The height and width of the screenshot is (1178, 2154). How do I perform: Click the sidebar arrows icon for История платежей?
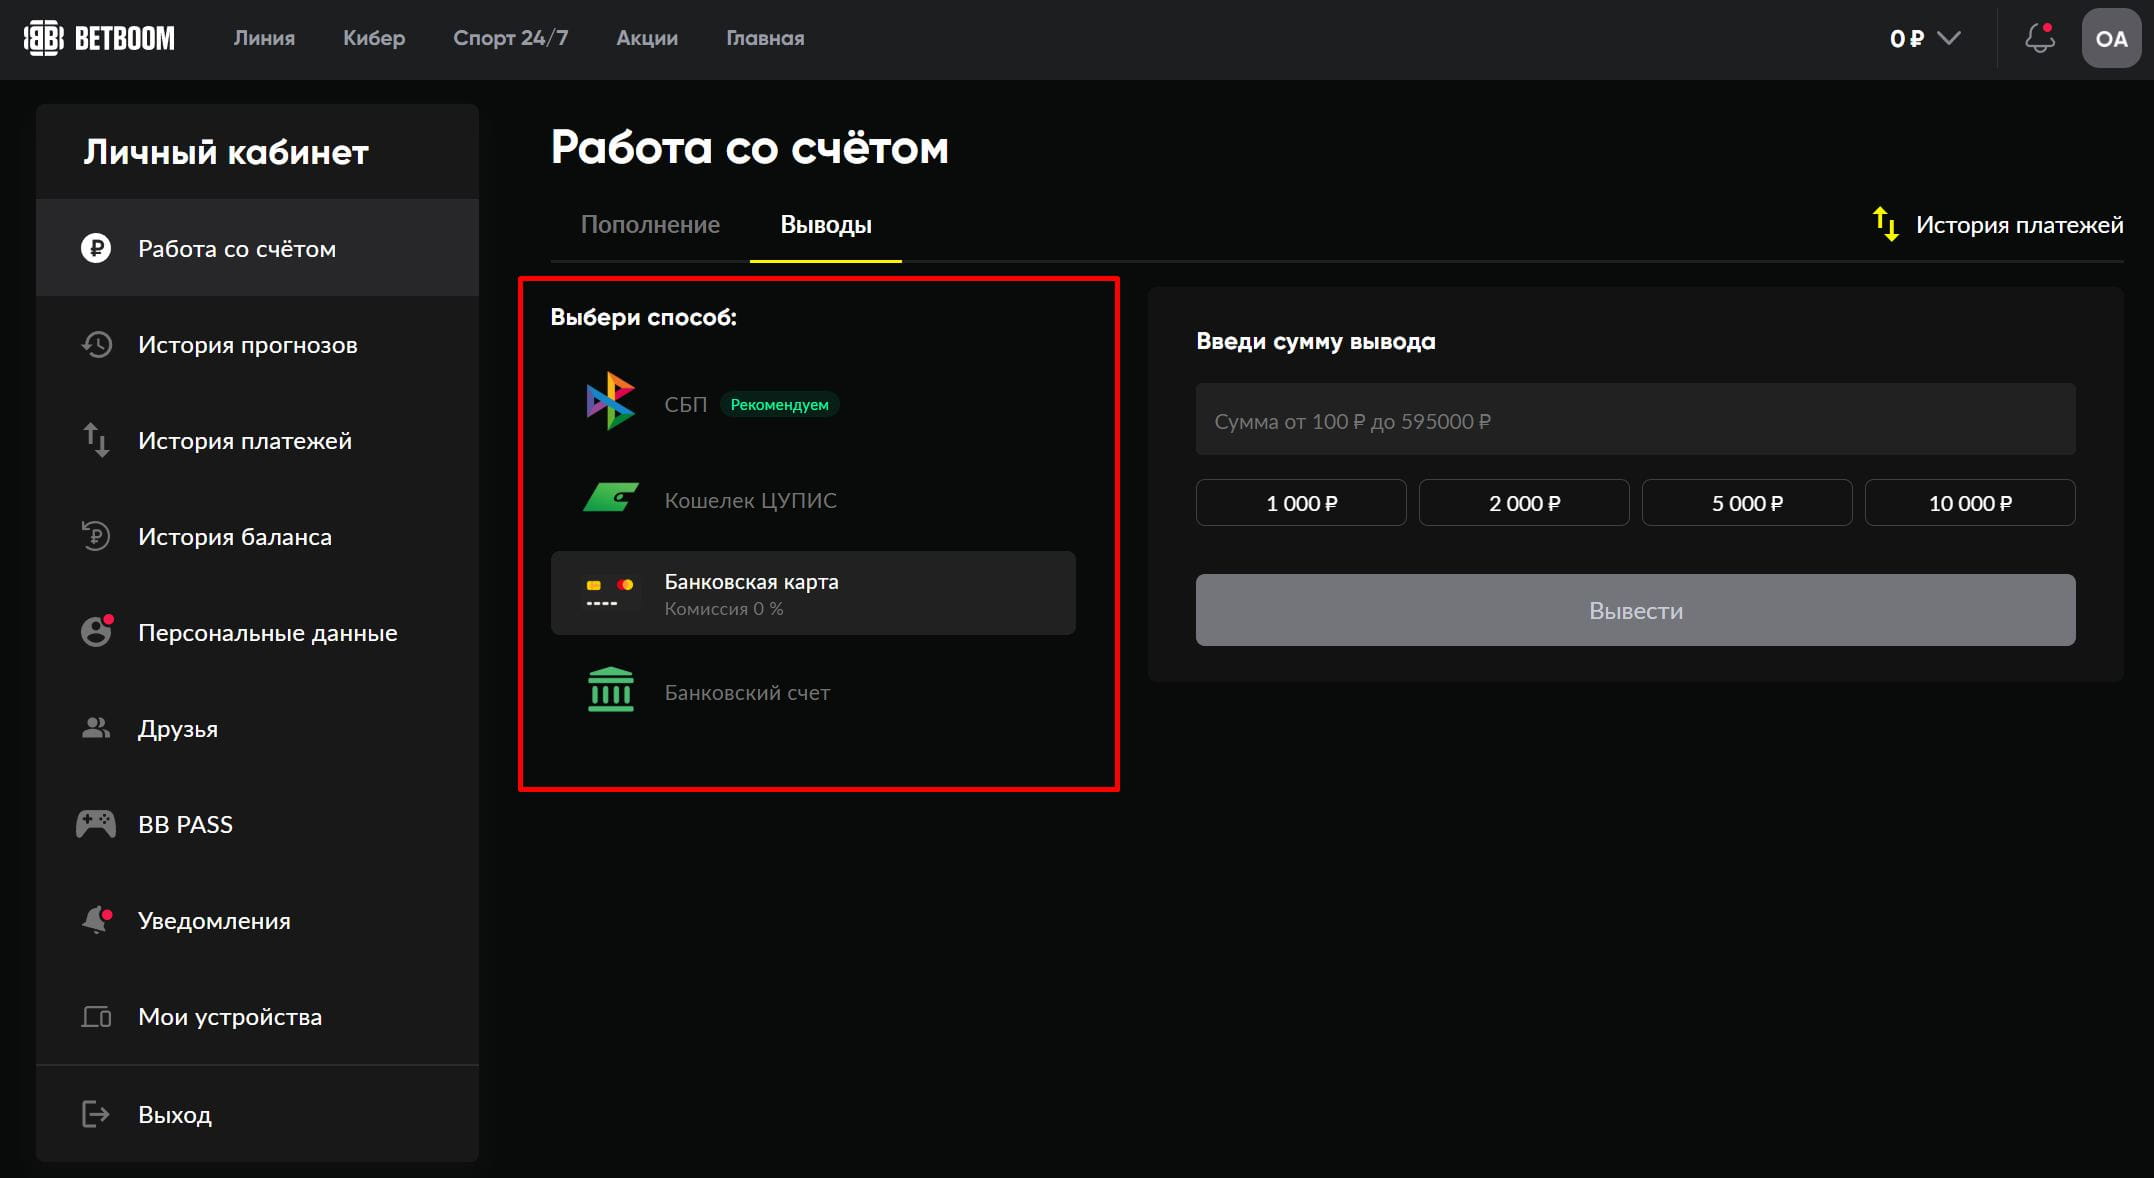(96, 440)
